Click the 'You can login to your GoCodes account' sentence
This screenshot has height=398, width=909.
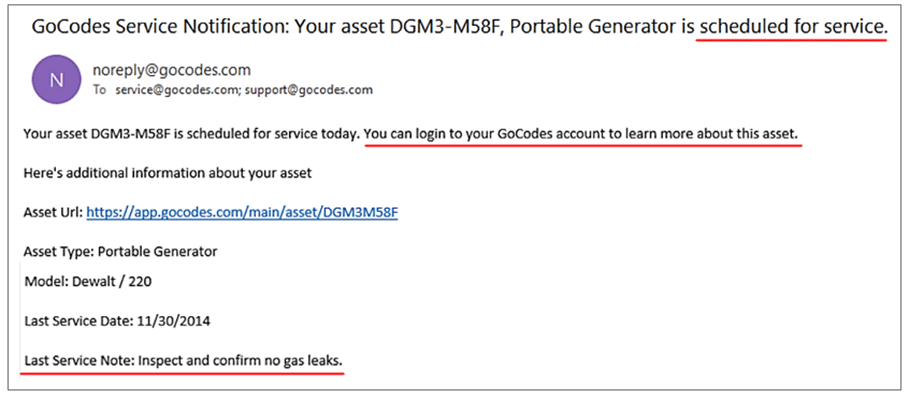coord(581,134)
